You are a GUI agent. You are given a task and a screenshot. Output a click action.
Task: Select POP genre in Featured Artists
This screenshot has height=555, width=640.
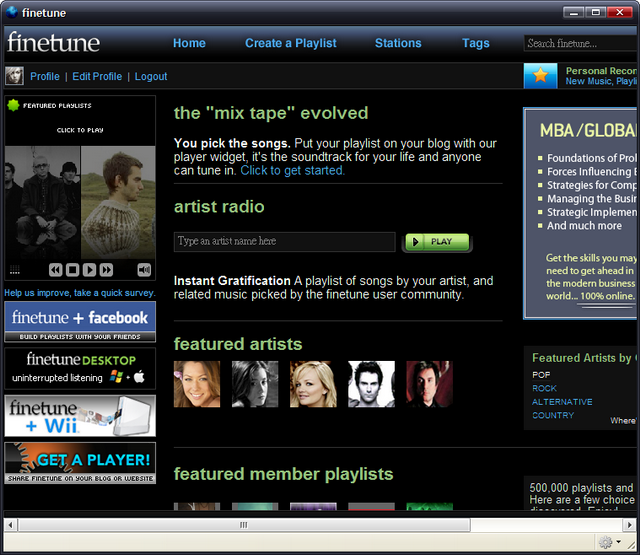(541, 375)
